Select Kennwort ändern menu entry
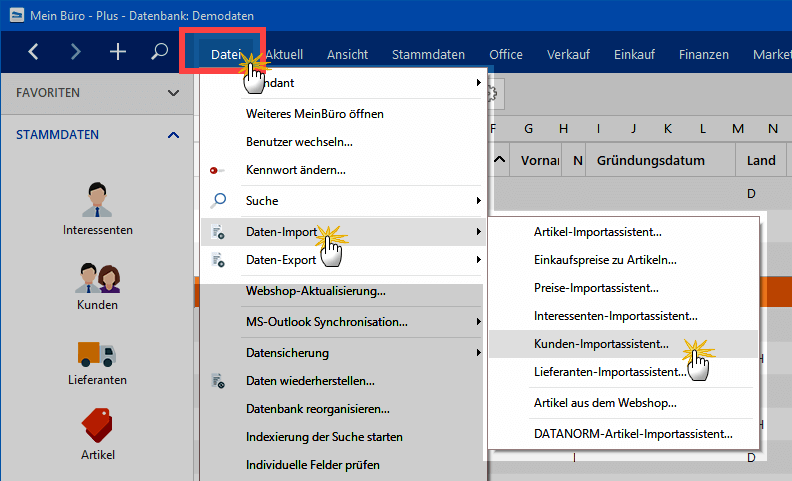This screenshot has width=792, height=481. click(x=343, y=170)
